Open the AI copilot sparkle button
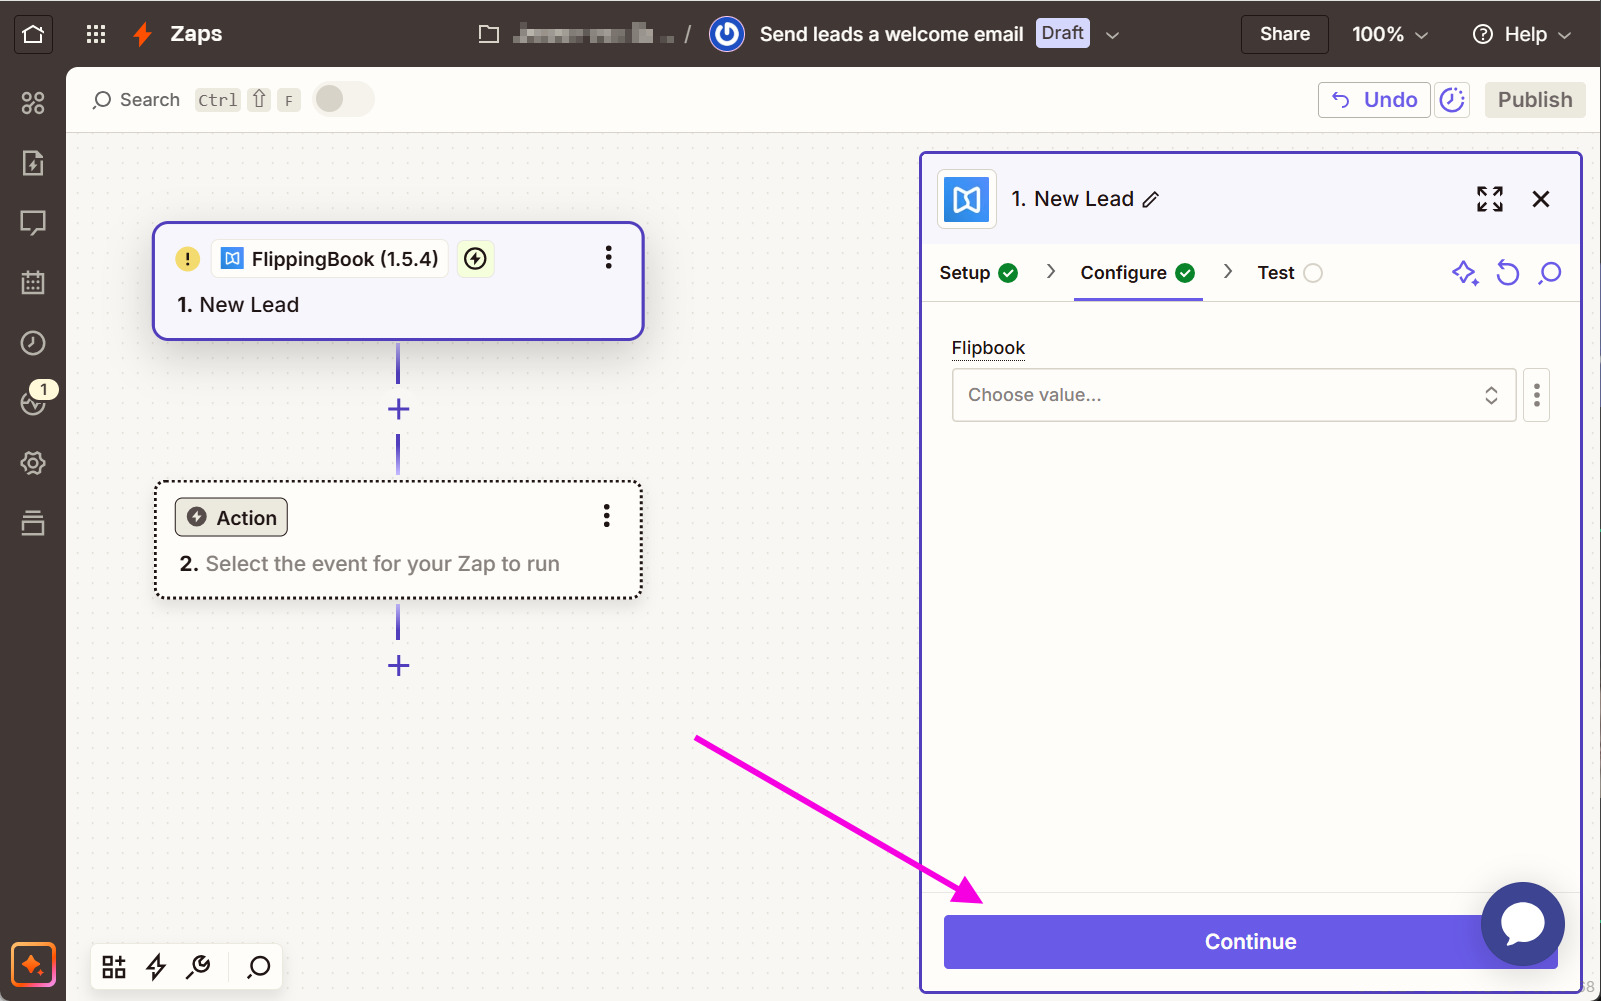 pyautogui.click(x=33, y=965)
